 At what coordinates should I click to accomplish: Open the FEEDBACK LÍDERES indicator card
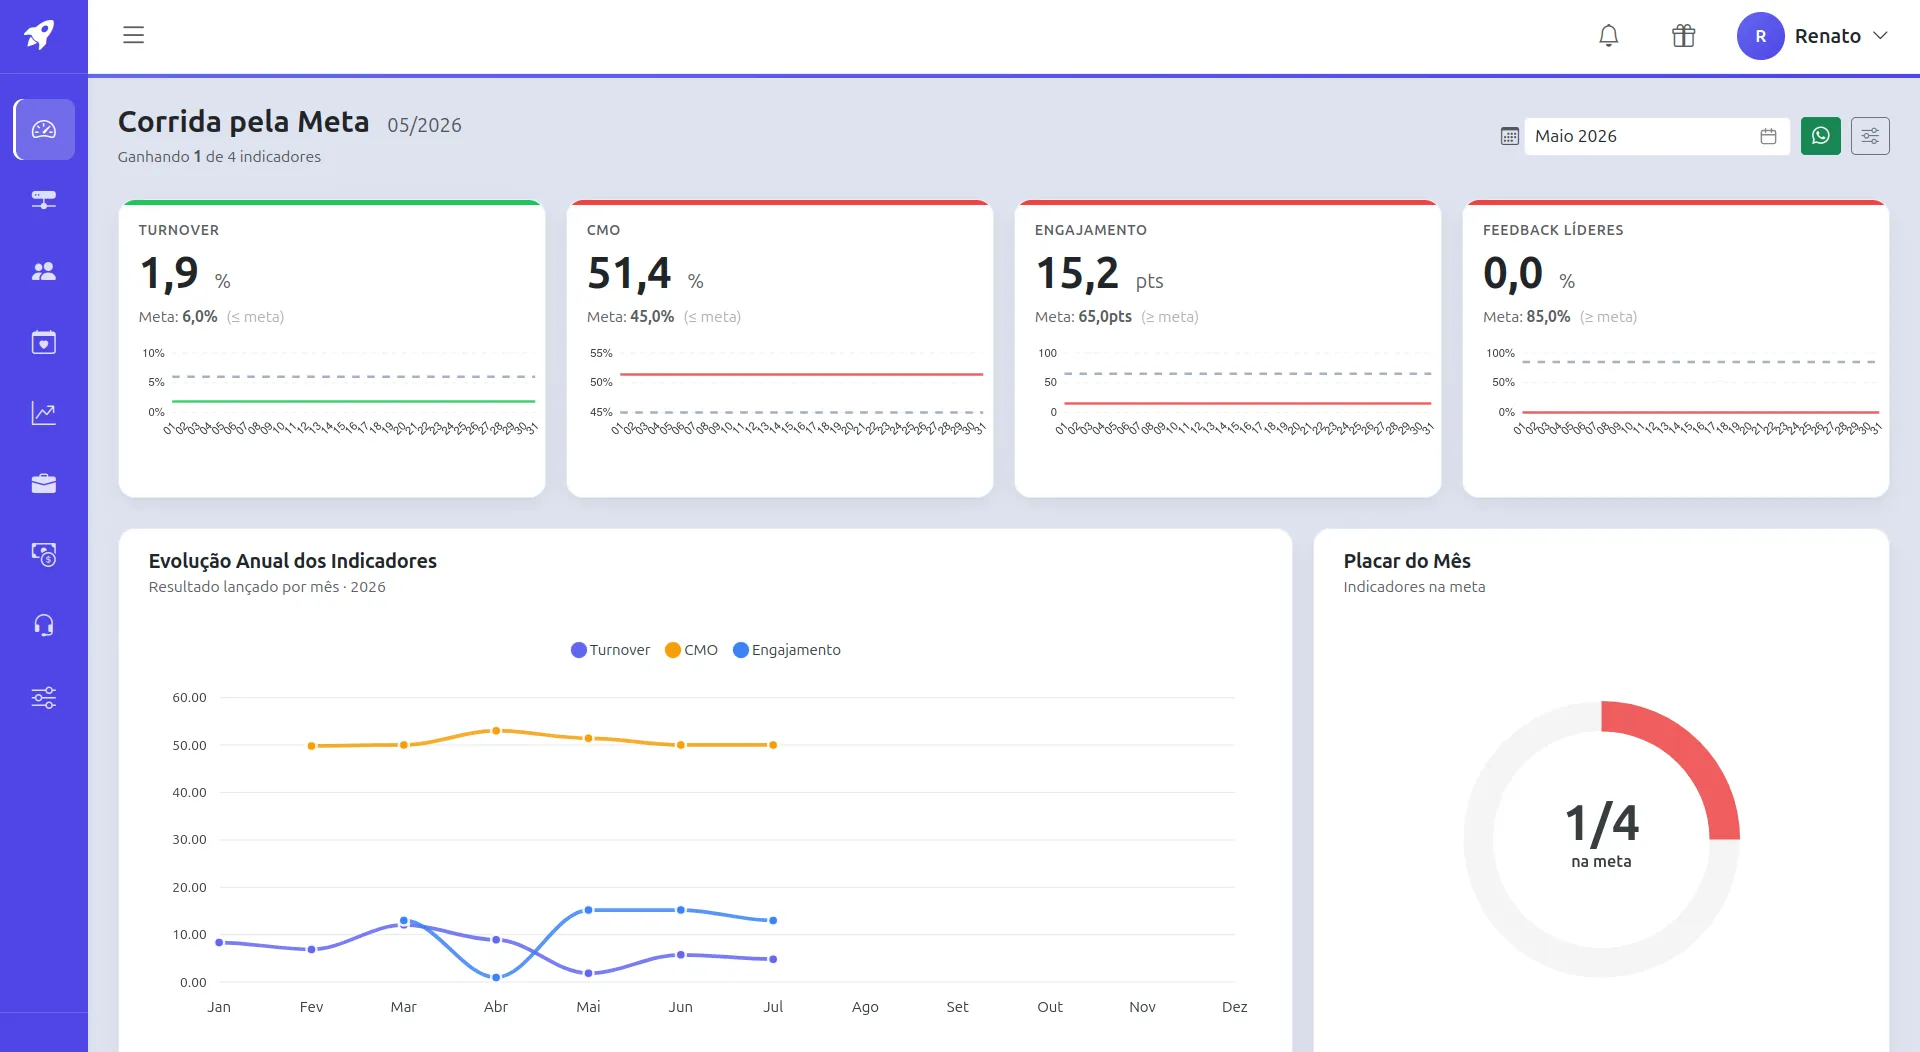pyautogui.click(x=1676, y=348)
